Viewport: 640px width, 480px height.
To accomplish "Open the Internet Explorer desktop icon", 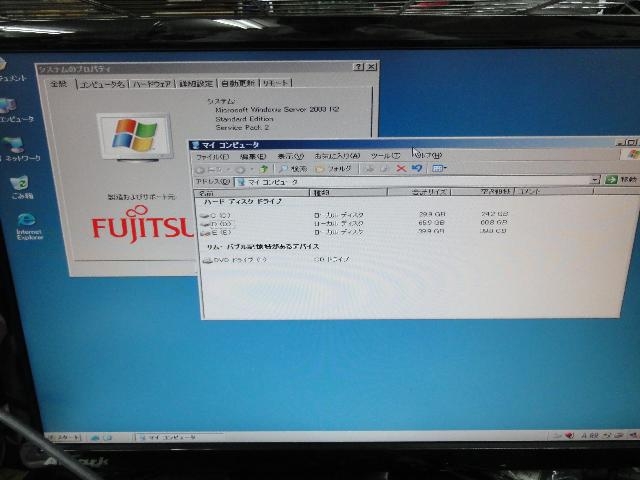I will [x=29, y=226].
